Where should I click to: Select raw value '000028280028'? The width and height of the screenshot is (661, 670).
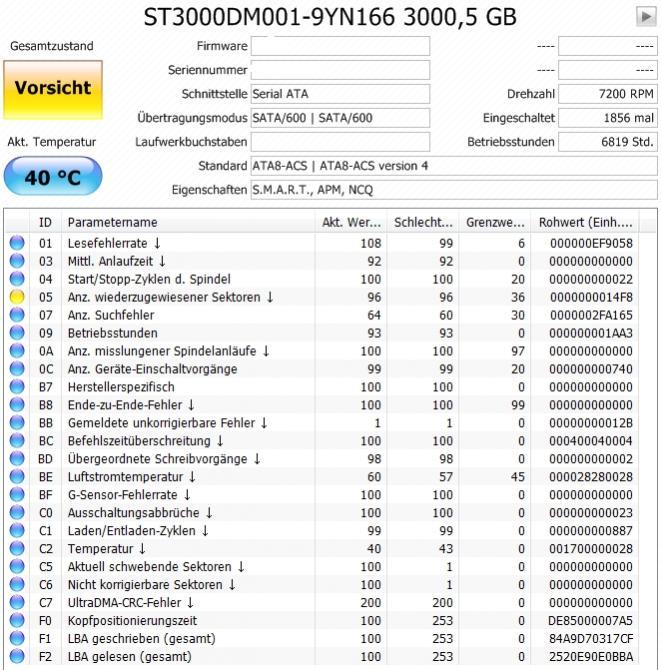pyautogui.click(x=591, y=476)
